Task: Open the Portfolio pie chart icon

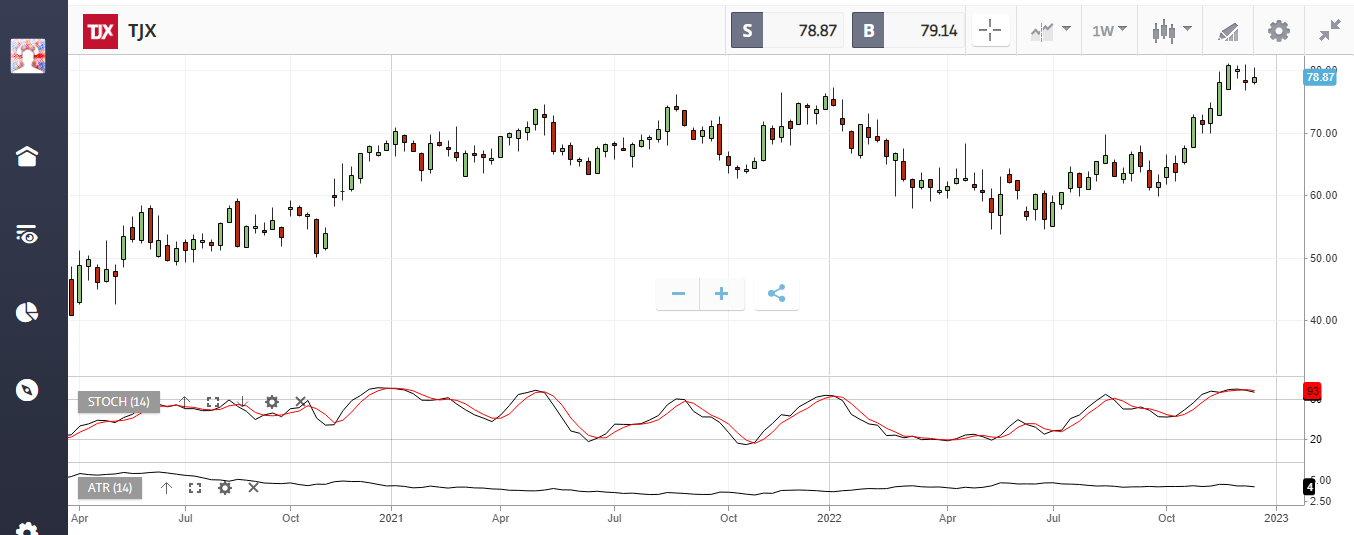Action: coord(27,312)
